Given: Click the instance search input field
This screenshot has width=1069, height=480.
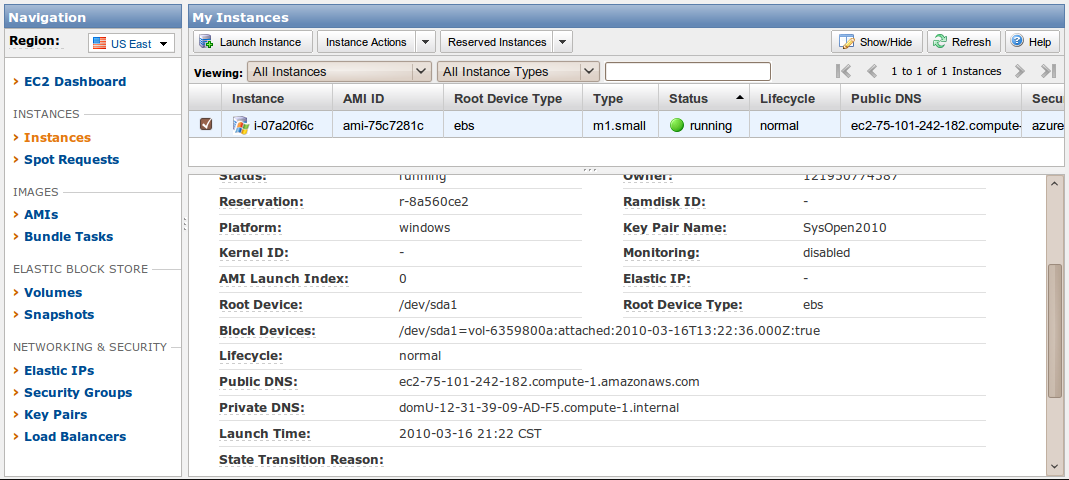Looking at the screenshot, I should [688, 71].
